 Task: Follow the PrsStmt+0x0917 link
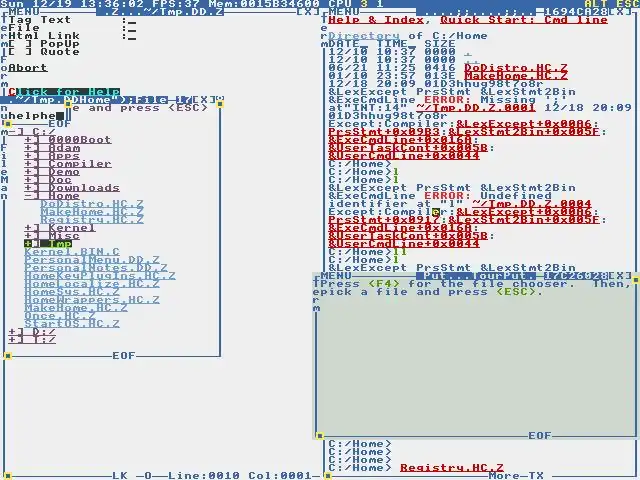pos(384,220)
